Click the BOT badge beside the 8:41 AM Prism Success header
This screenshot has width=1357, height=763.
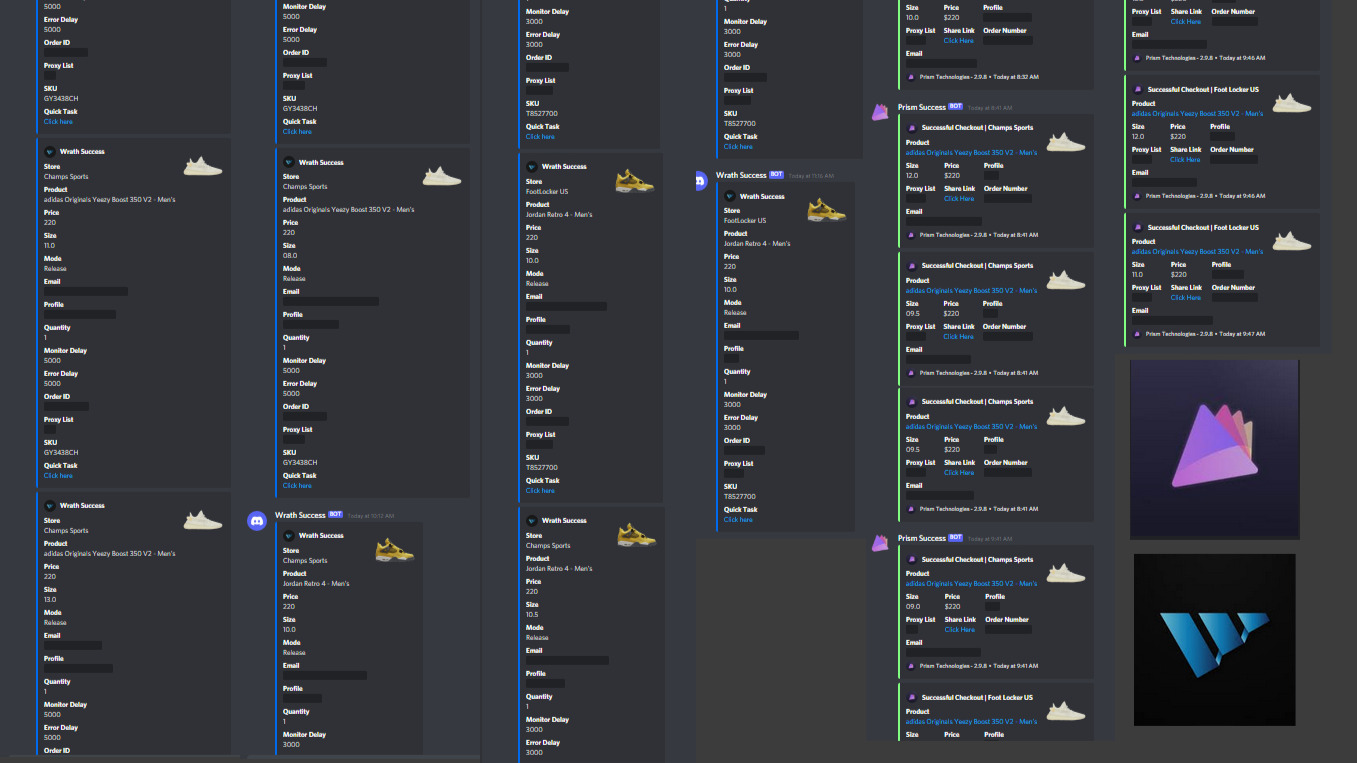pos(956,107)
